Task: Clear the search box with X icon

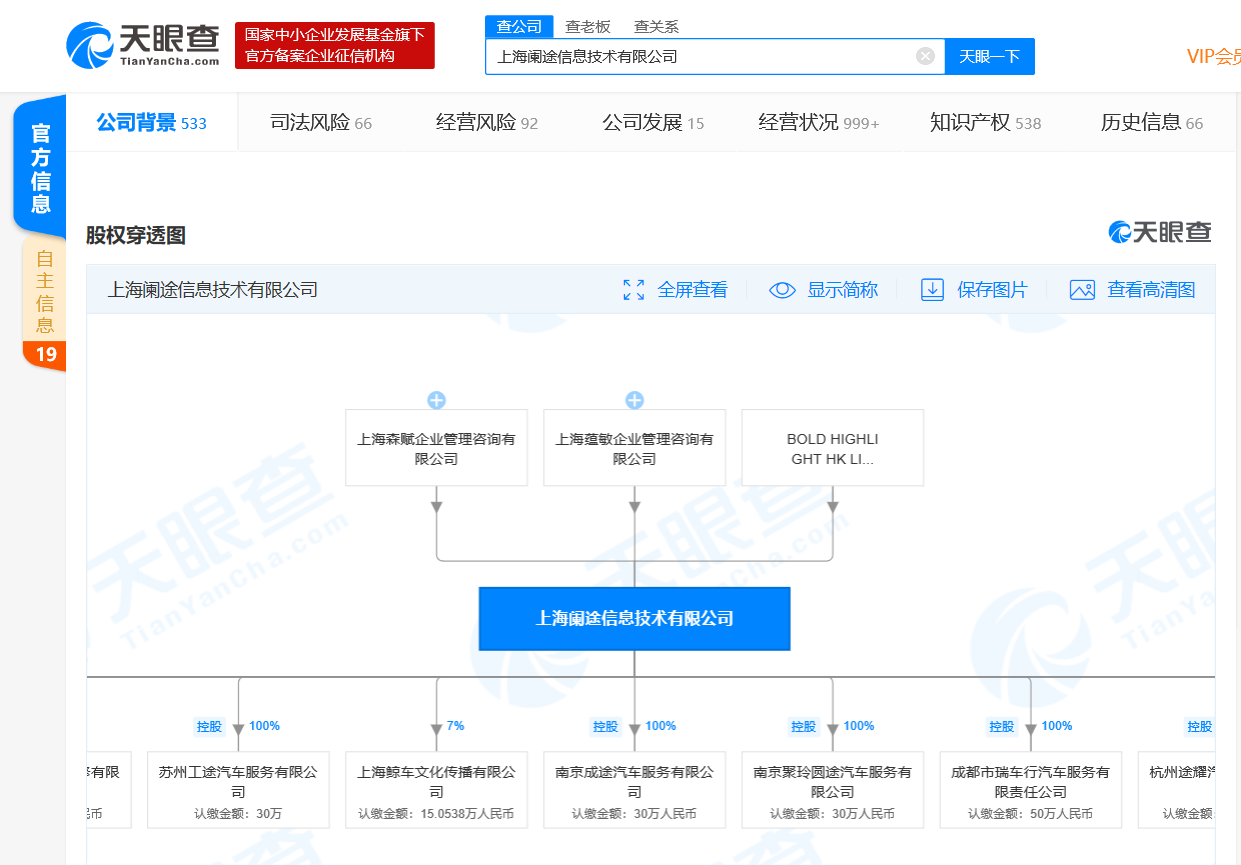Action: point(925,56)
